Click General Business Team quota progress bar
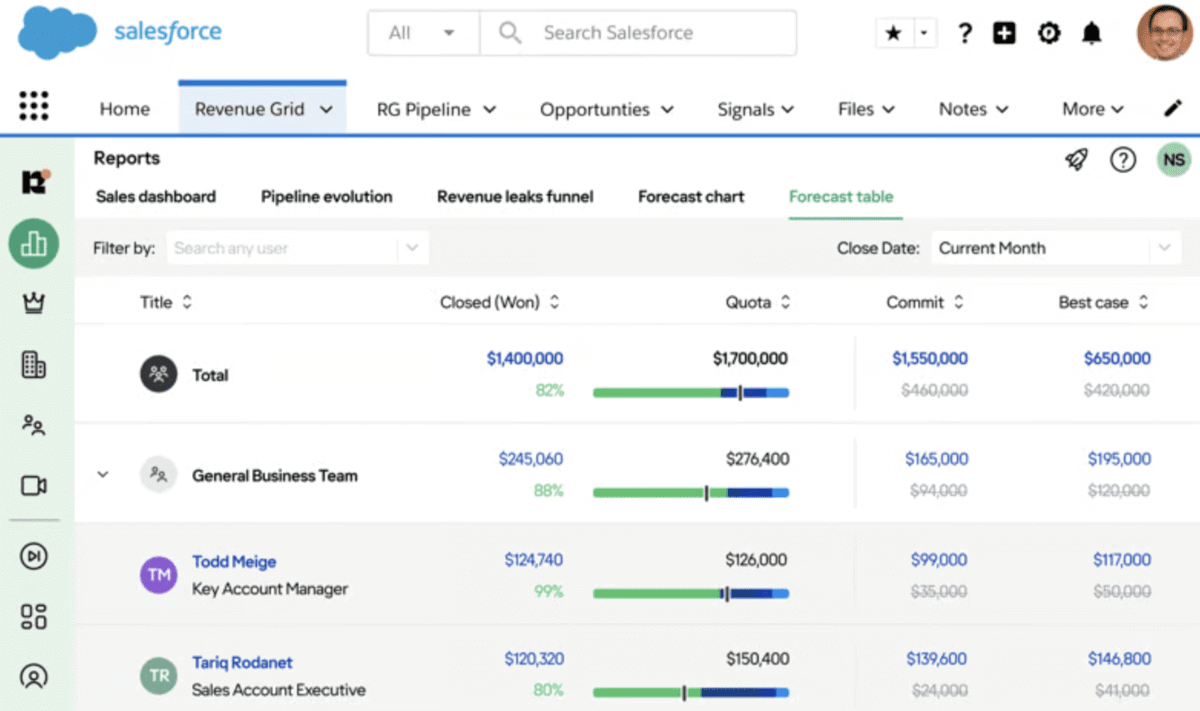 click(691, 493)
